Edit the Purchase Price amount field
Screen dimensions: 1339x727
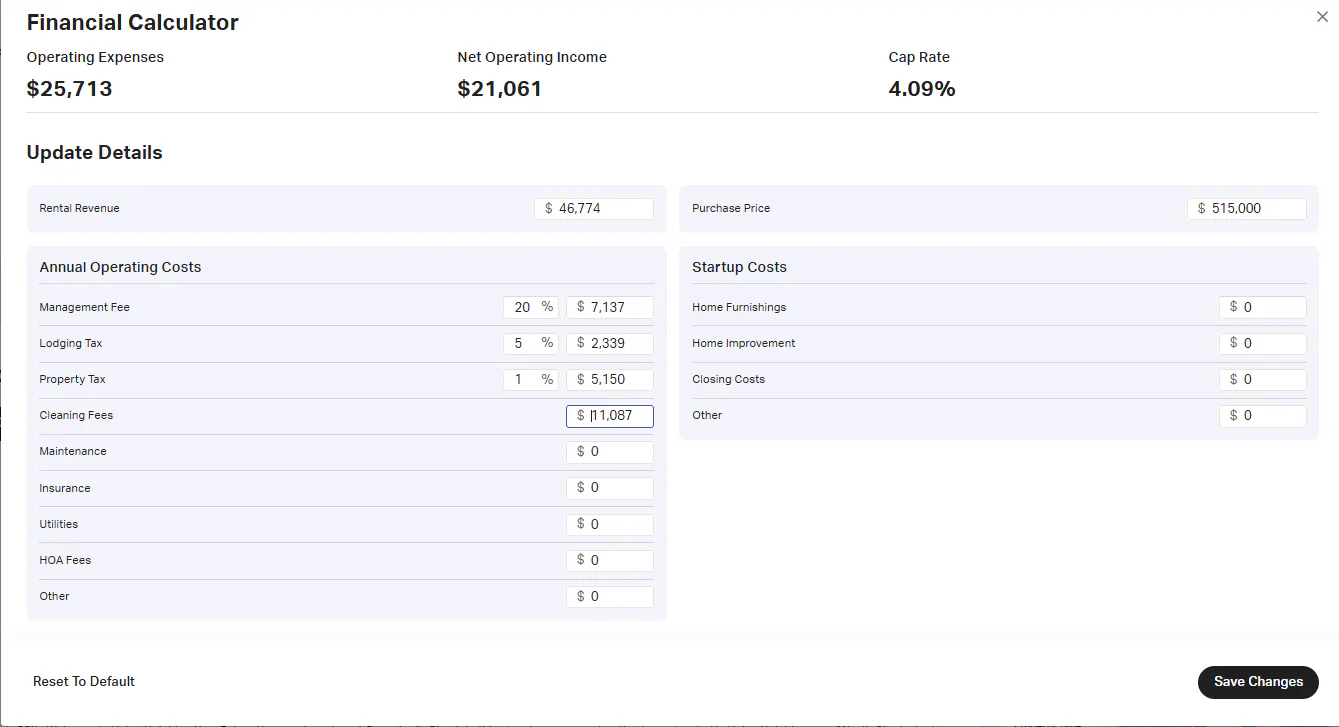point(1246,209)
